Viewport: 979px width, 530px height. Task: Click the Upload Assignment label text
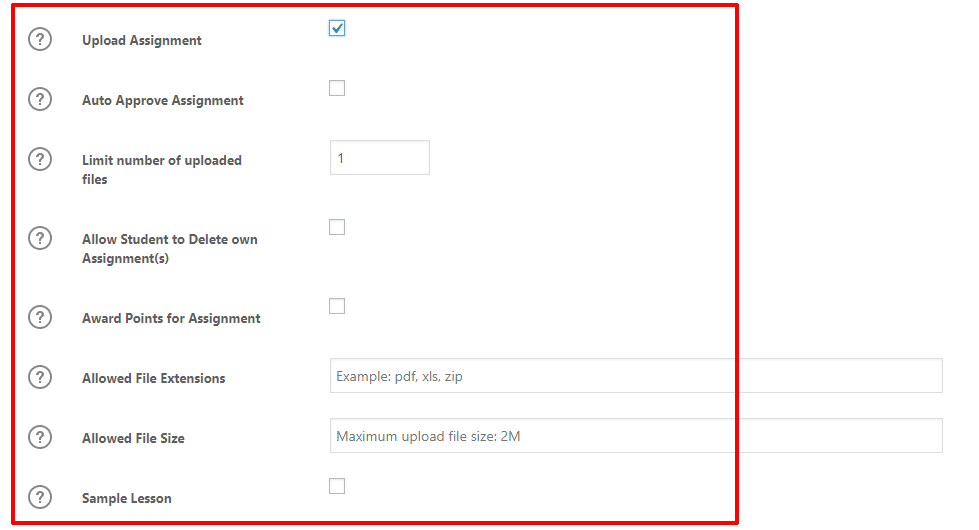(142, 41)
